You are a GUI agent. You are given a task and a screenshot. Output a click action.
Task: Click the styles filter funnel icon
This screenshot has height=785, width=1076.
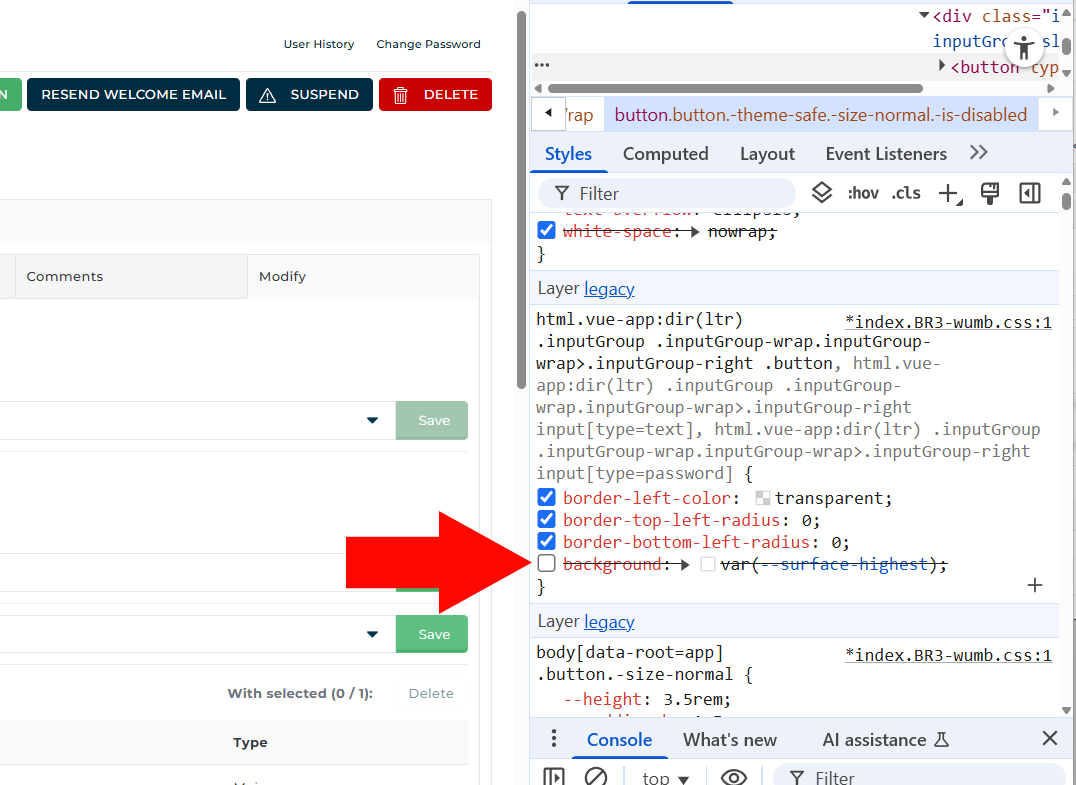click(561, 194)
